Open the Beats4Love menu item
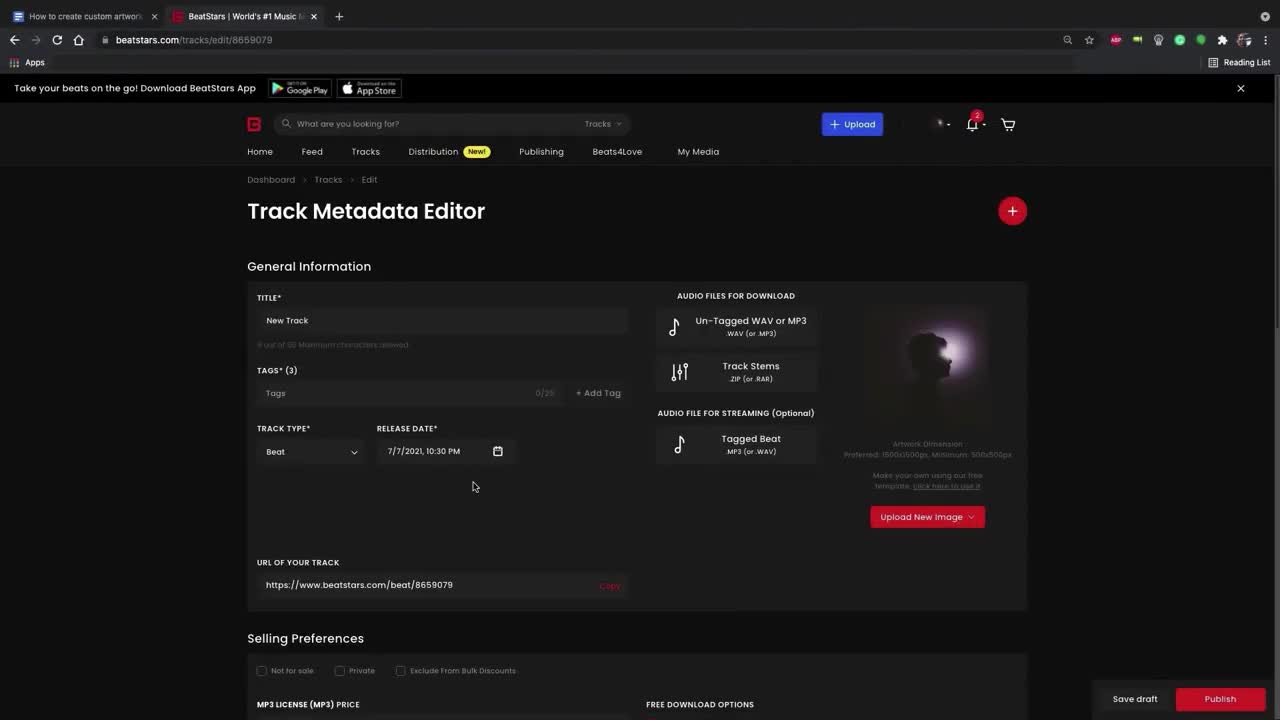The height and width of the screenshot is (720, 1280). 617,152
